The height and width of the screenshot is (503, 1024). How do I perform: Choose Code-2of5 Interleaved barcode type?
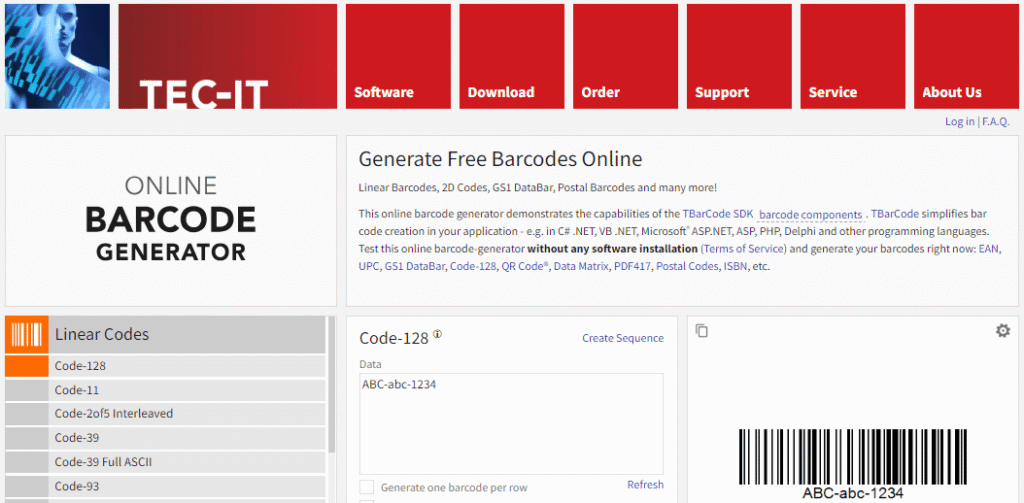[x=113, y=414]
